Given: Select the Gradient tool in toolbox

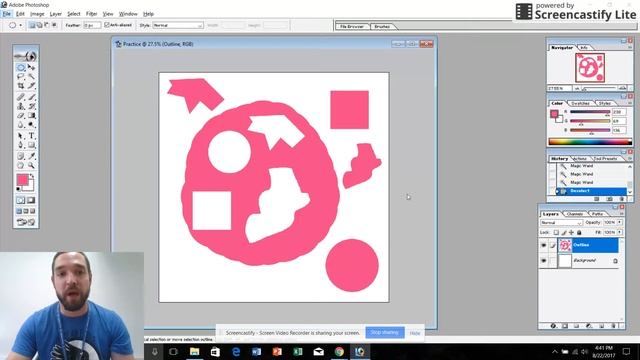Looking at the screenshot, I should coord(31,116).
